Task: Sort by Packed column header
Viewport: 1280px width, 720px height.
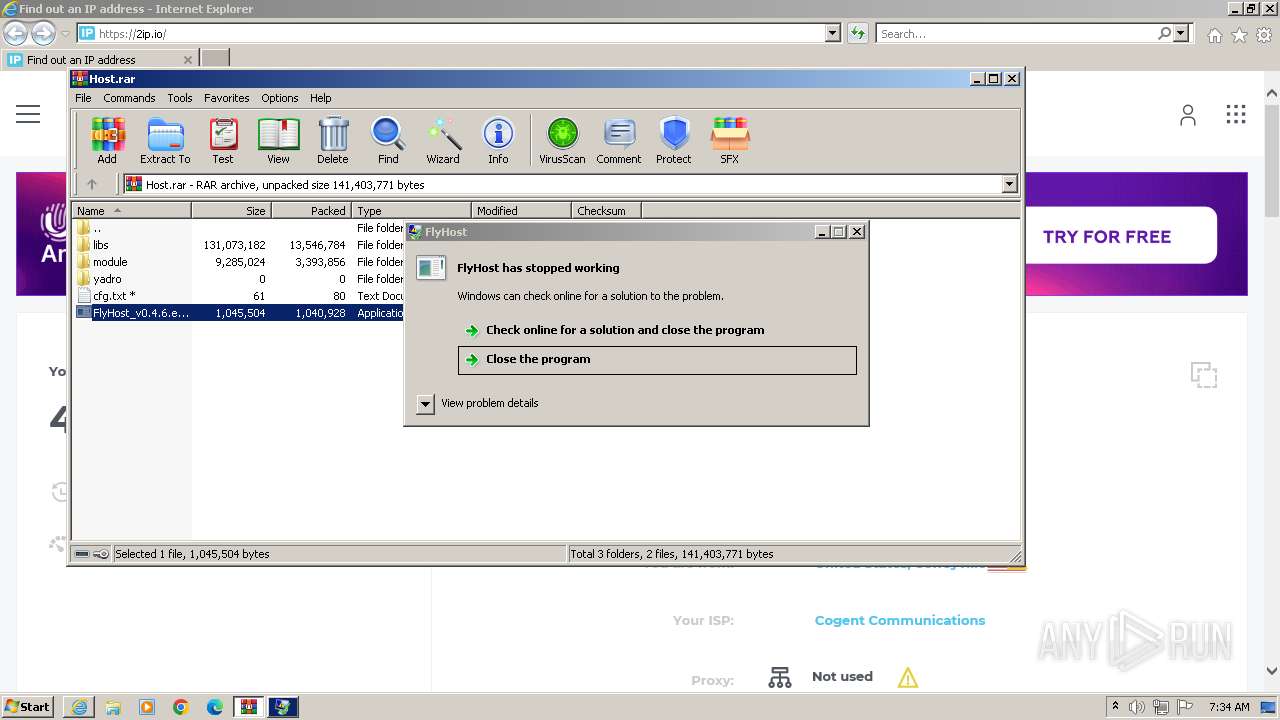Action: [x=311, y=211]
